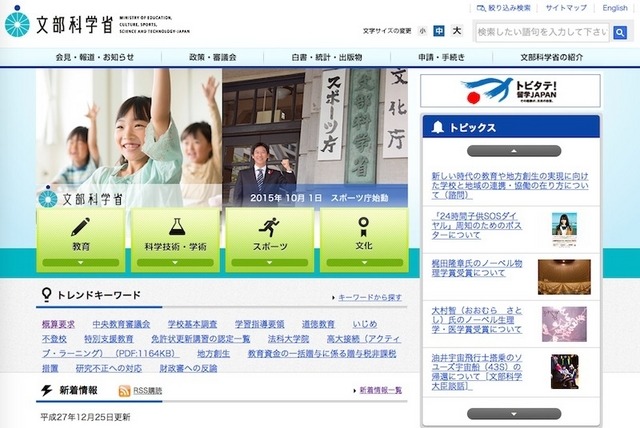Click the 絞り込み検索 icon link
This screenshot has height=428, width=640.
point(504,8)
